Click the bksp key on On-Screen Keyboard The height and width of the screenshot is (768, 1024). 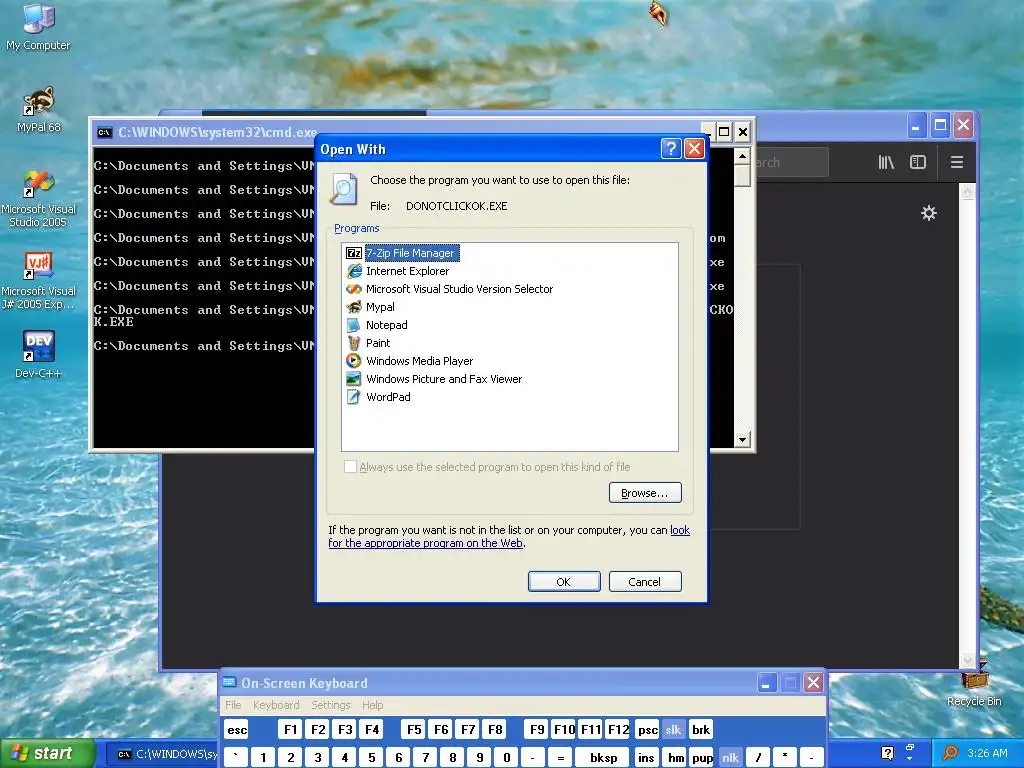pyautogui.click(x=603, y=758)
